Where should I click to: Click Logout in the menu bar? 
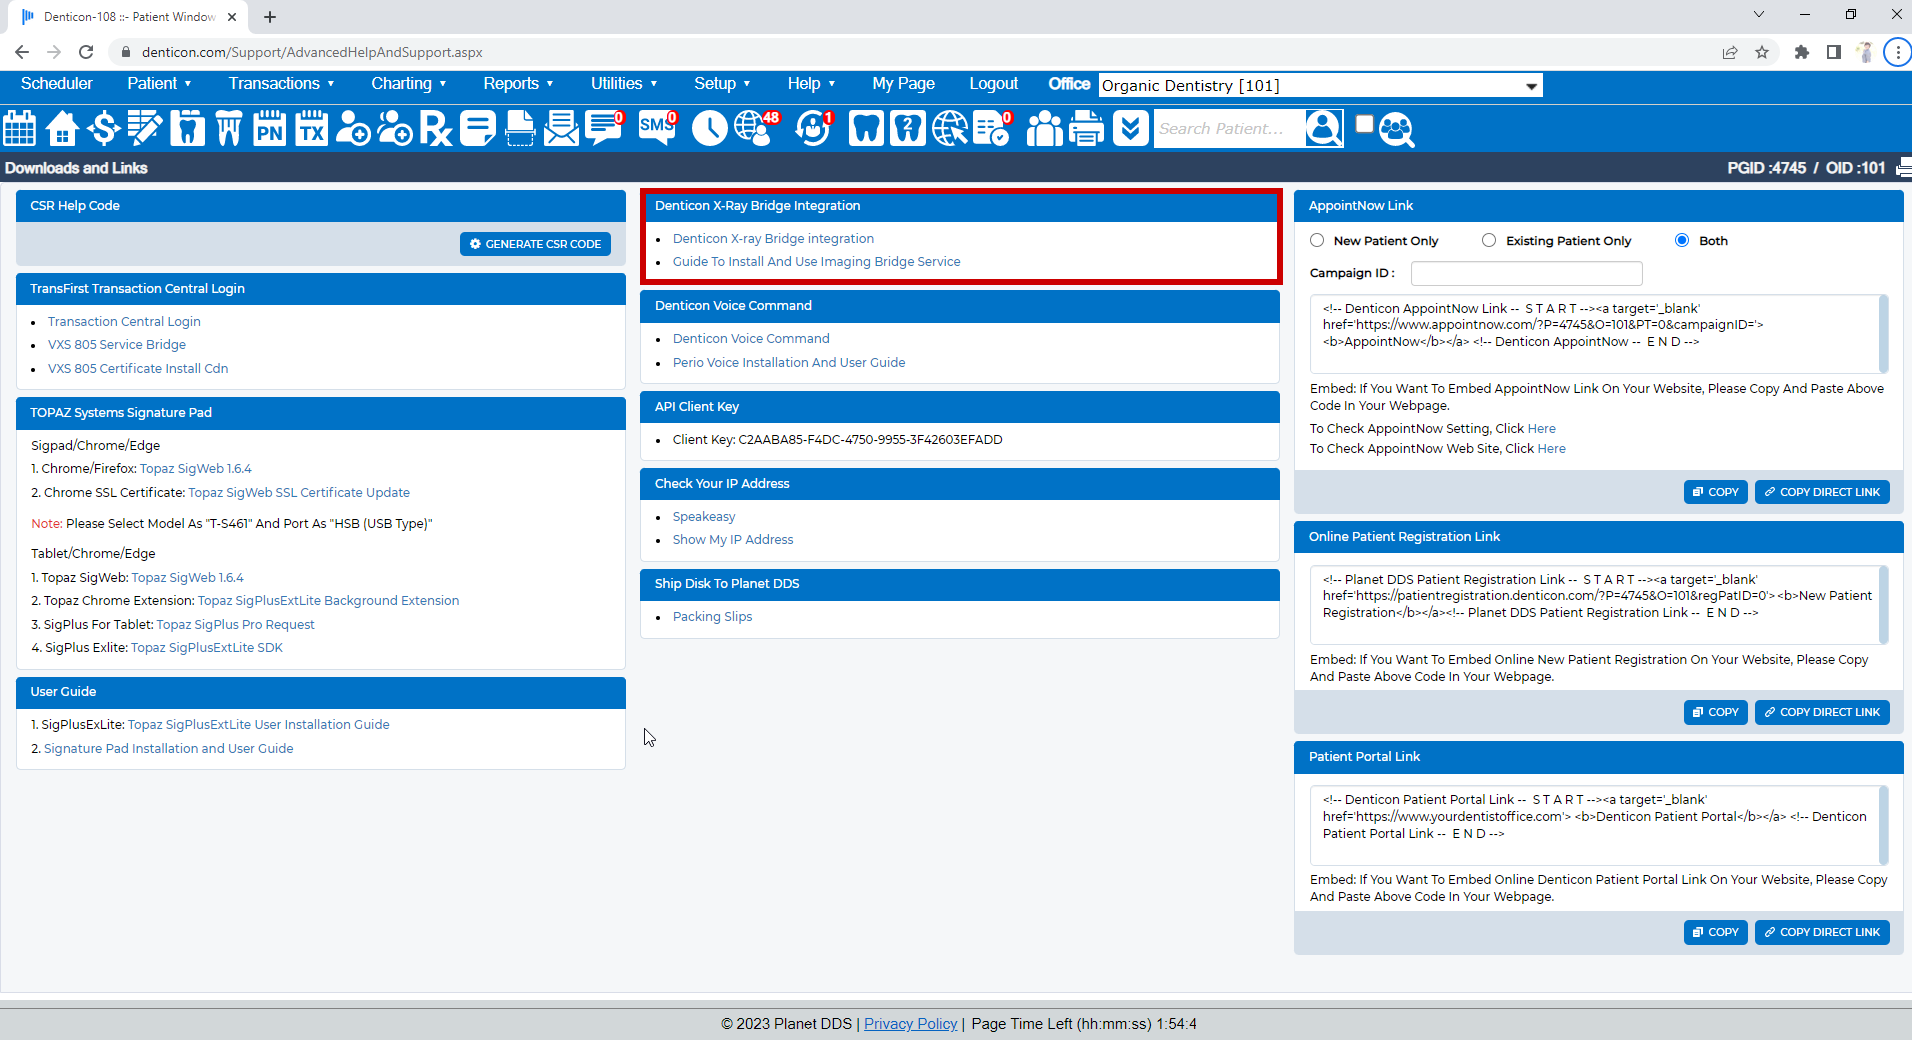[993, 83]
